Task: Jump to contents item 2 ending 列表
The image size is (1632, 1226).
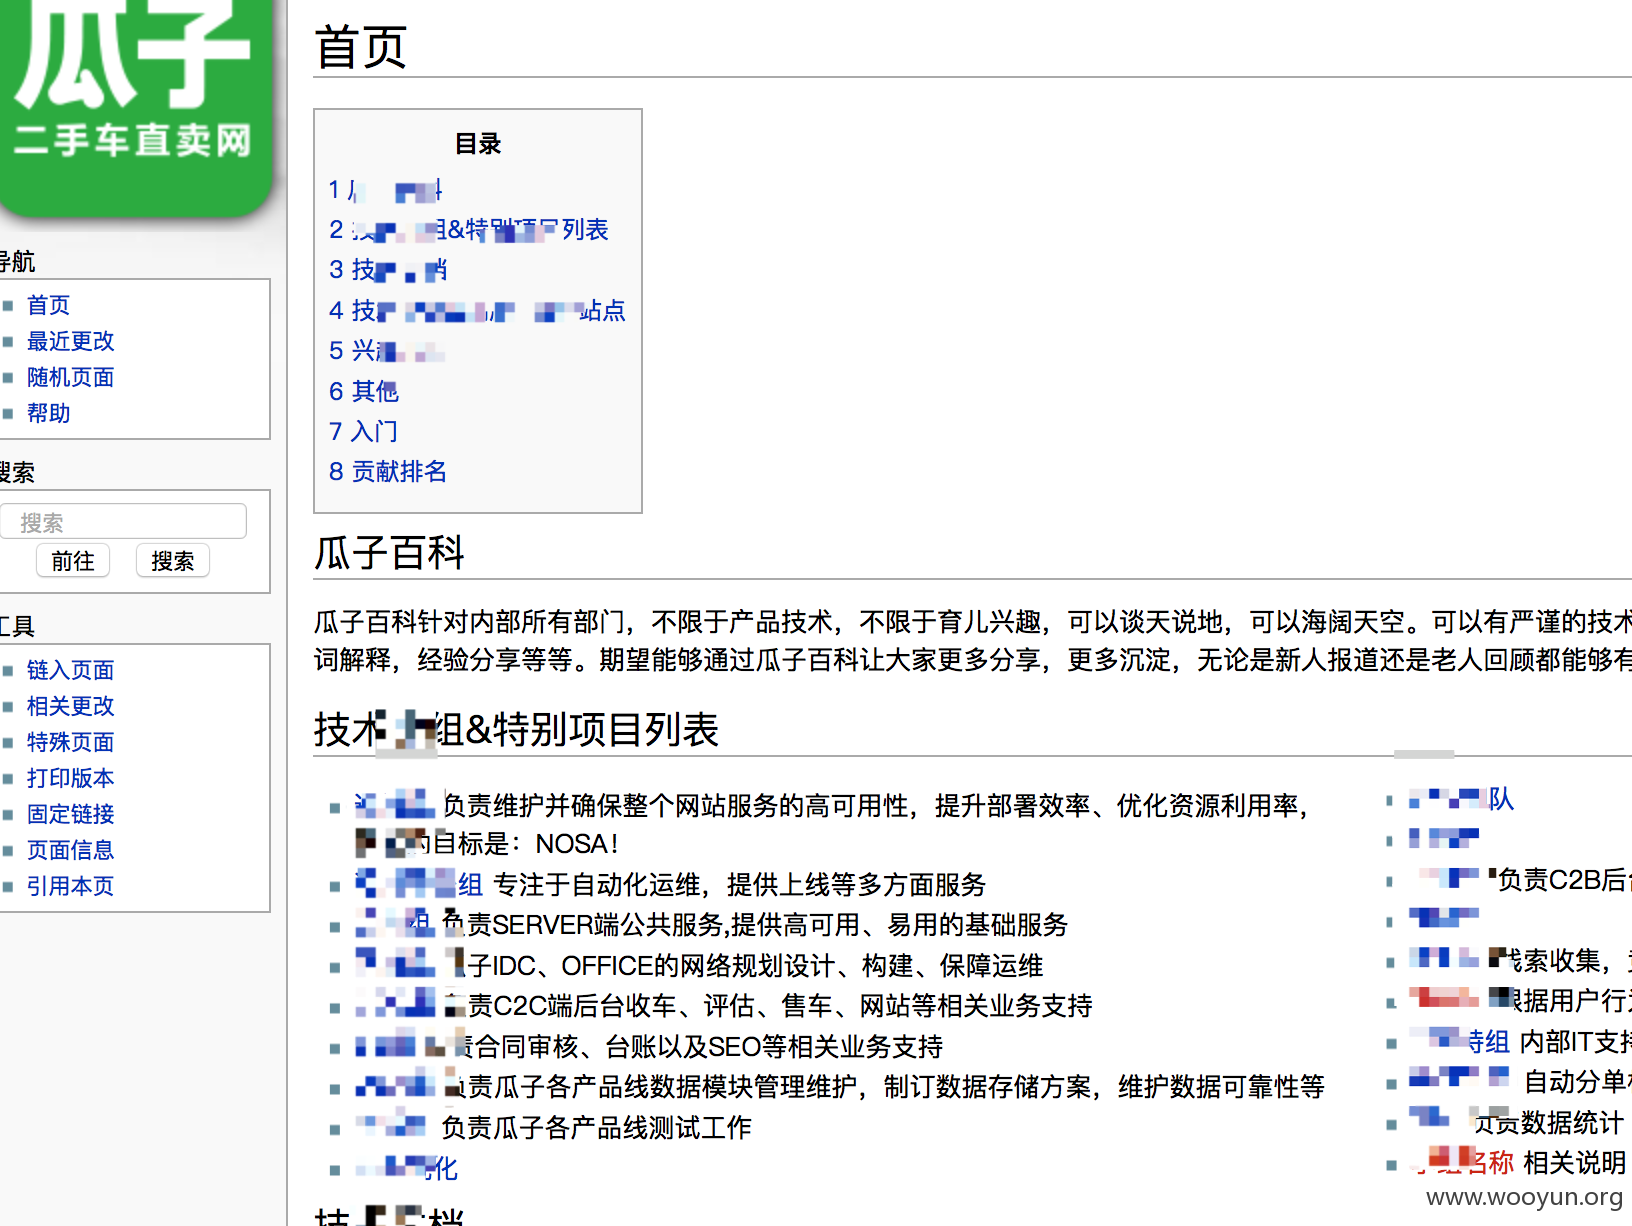Action: pyautogui.click(x=469, y=230)
